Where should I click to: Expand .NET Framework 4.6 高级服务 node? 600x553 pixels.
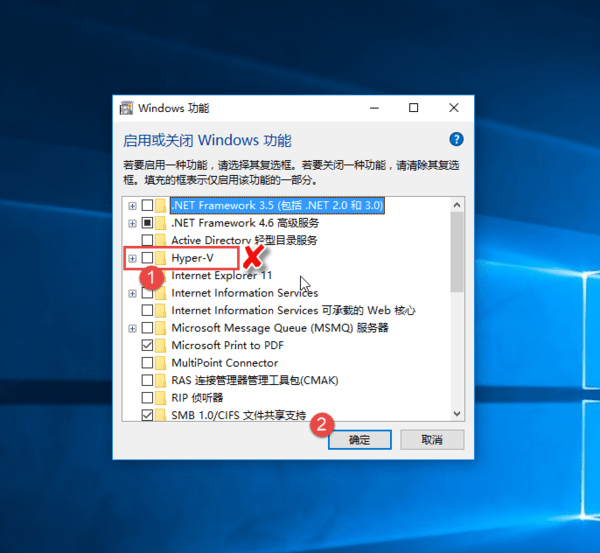132,223
